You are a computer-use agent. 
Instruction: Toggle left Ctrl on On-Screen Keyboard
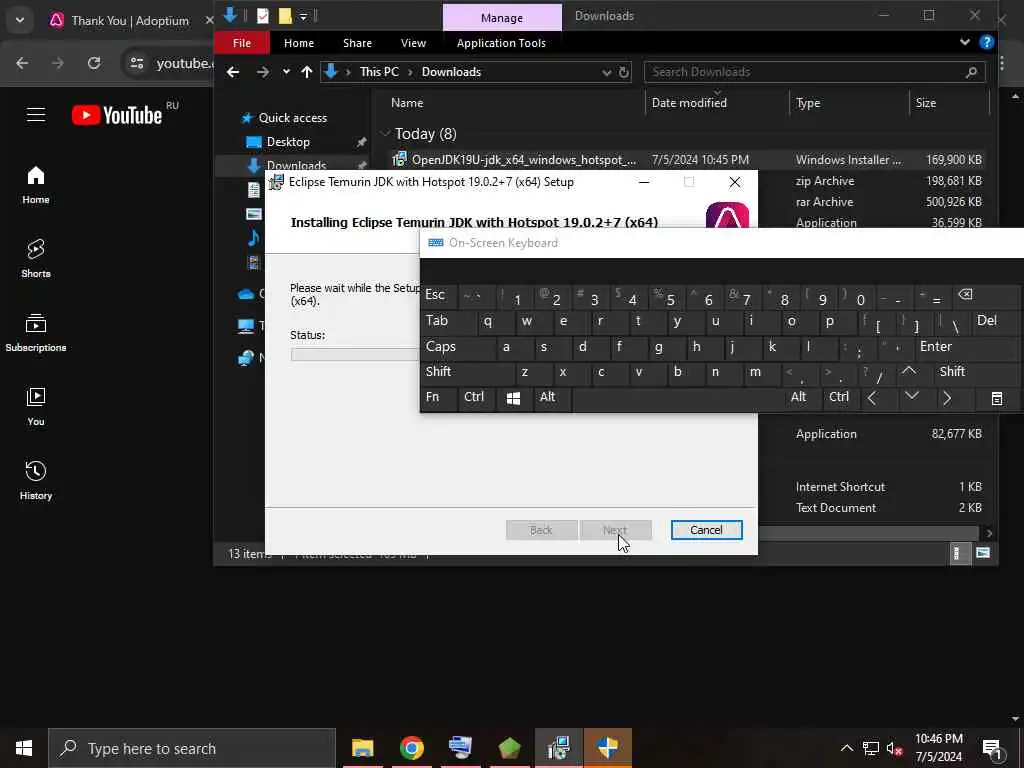pos(477,397)
